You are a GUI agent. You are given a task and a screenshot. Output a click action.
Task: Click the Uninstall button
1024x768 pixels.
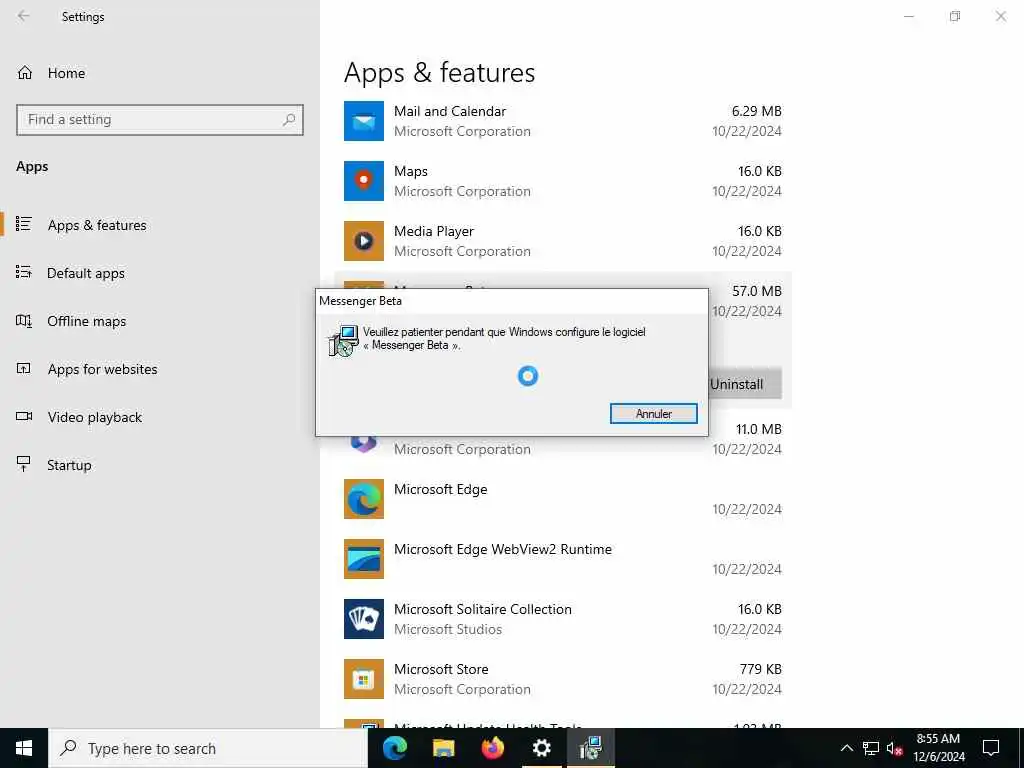(x=744, y=384)
